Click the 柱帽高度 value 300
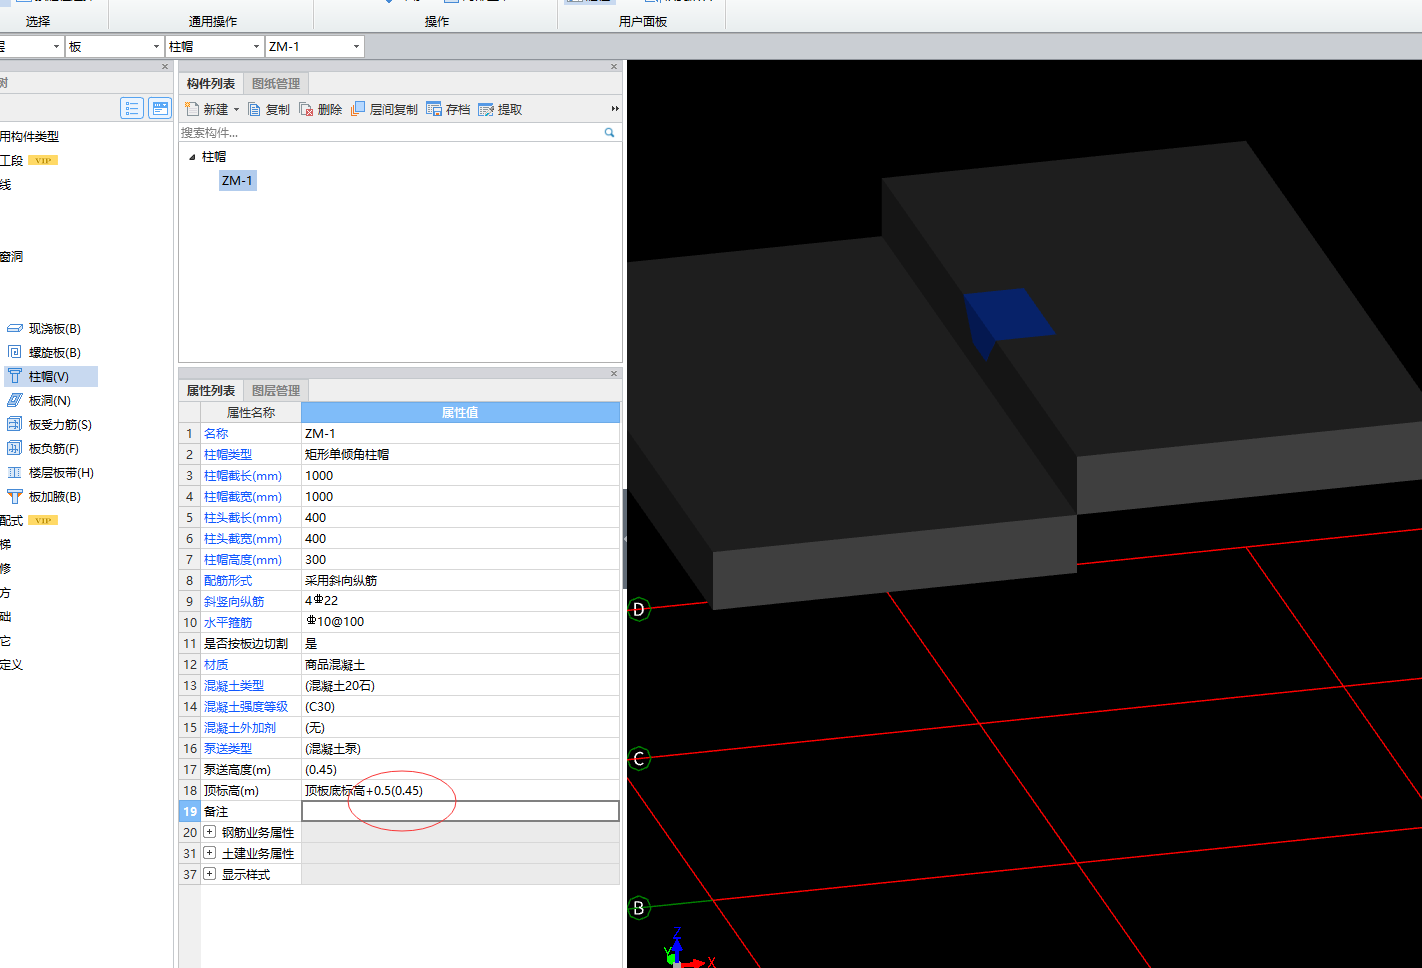Screen dimensions: 1422x968 tap(460, 559)
